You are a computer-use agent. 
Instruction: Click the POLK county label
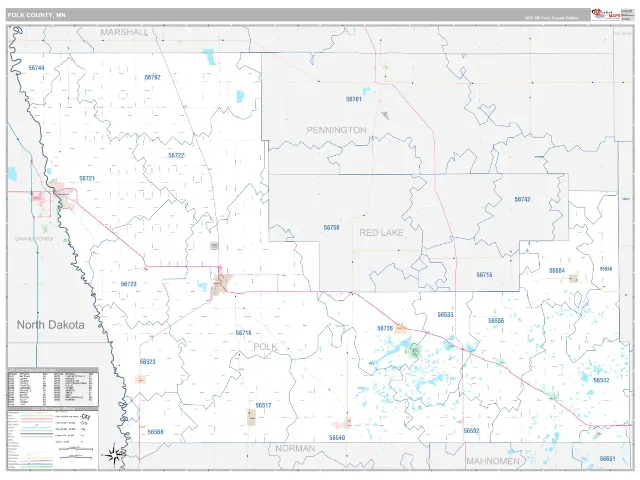[x=265, y=347]
